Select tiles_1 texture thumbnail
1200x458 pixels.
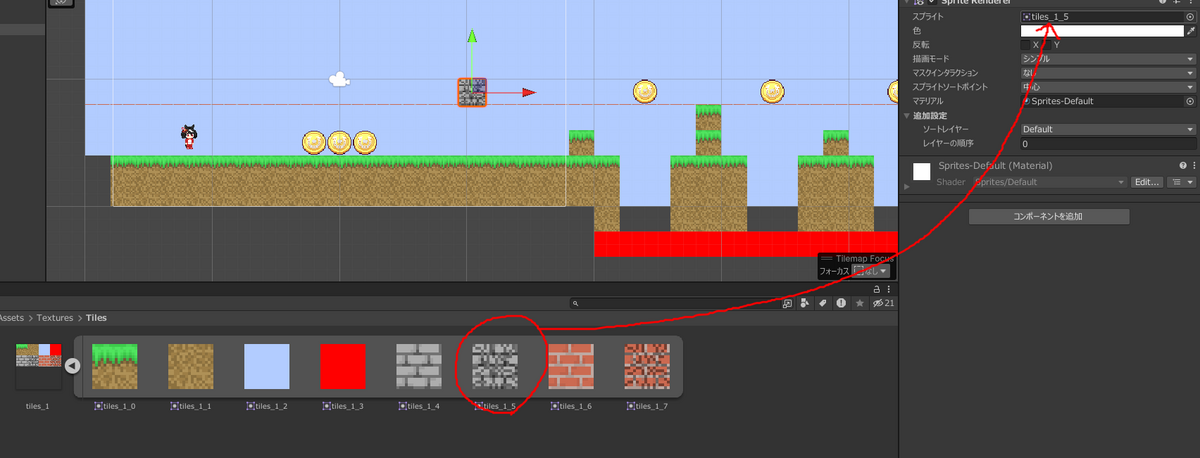pos(38,366)
